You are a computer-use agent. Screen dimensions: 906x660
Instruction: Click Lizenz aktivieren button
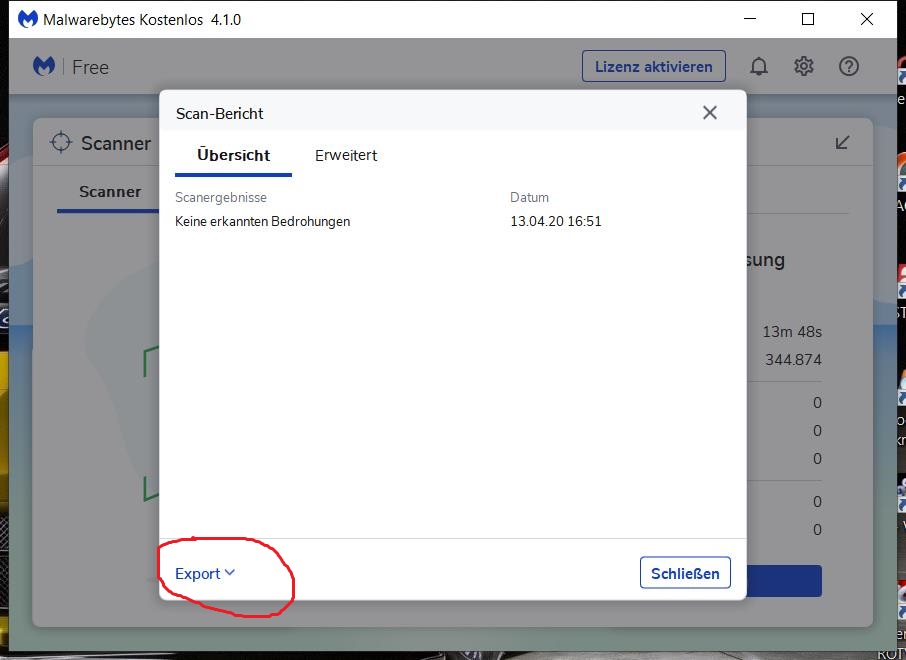pyautogui.click(x=653, y=66)
